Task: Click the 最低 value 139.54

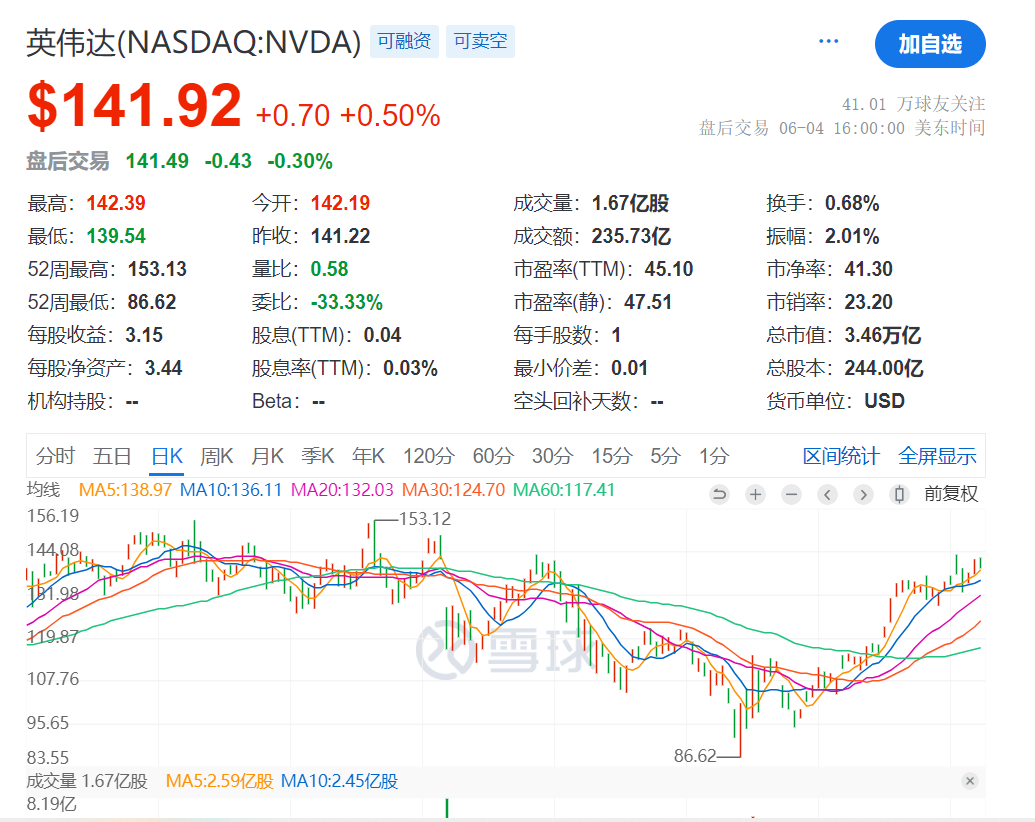Action: click(x=116, y=236)
